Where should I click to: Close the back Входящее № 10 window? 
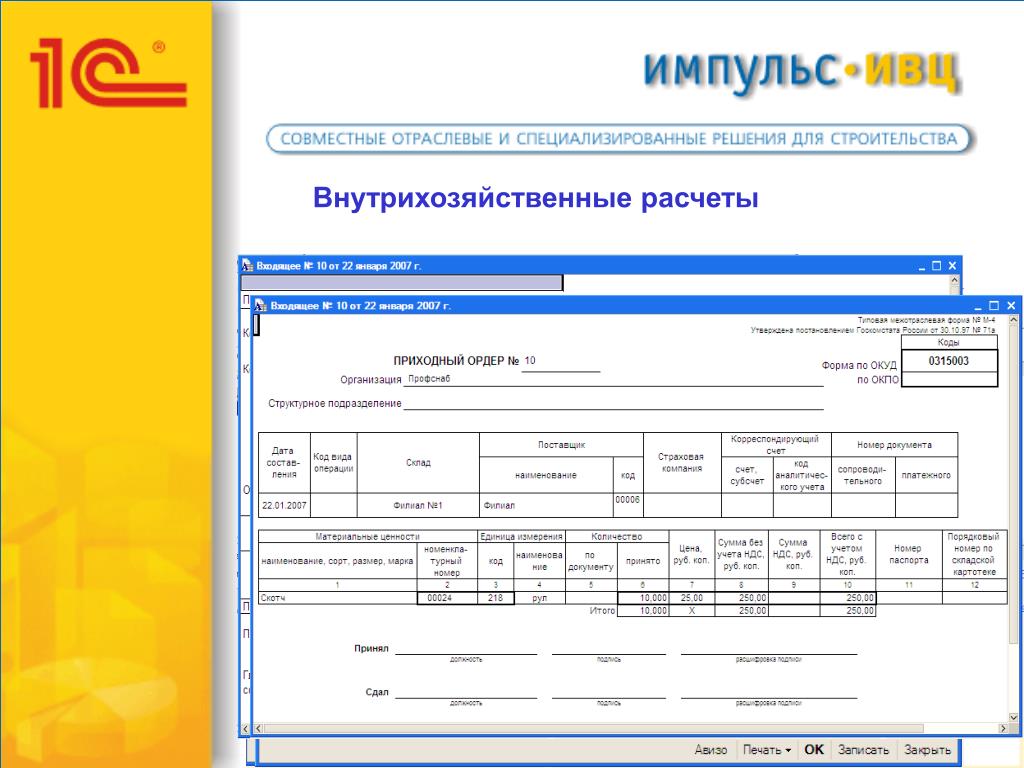[952, 266]
